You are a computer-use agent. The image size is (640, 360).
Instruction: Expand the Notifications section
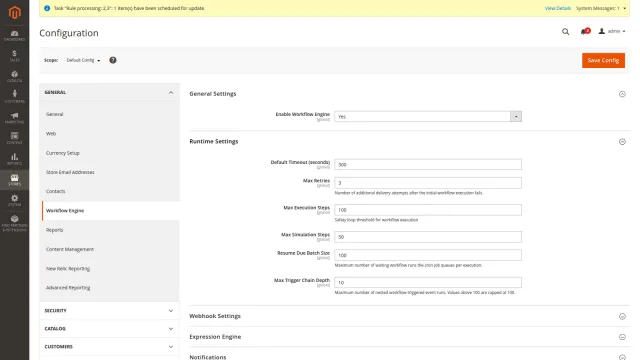[622, 357]
